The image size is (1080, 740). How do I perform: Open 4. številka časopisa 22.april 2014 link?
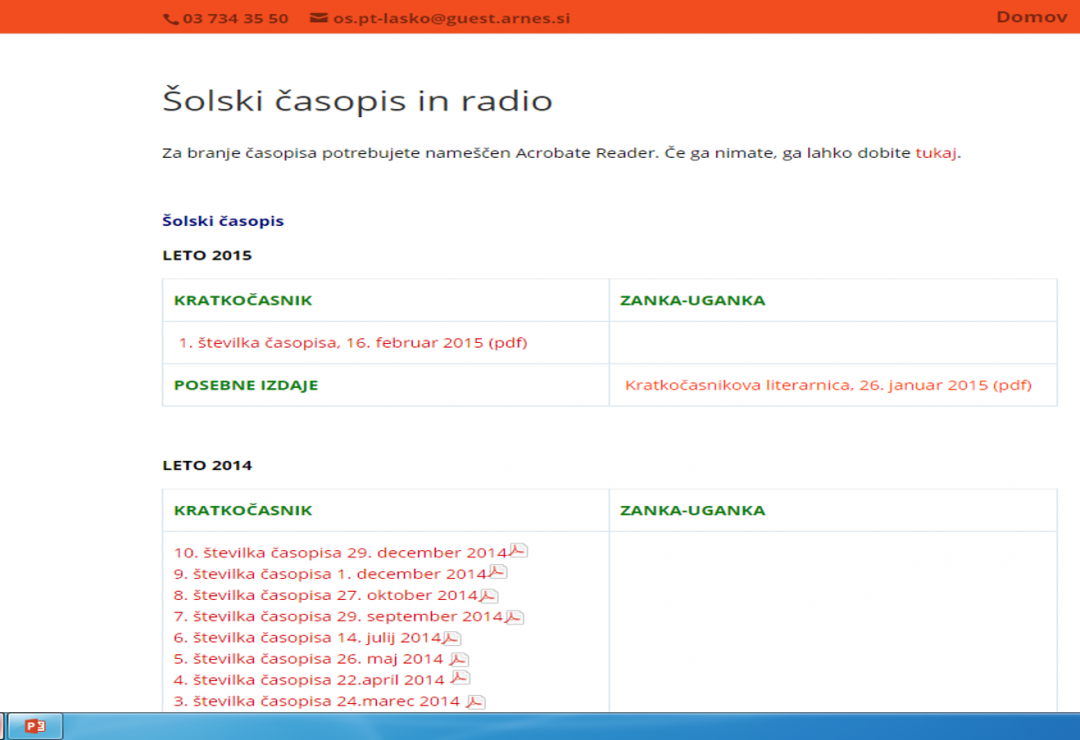click(309, 680)
